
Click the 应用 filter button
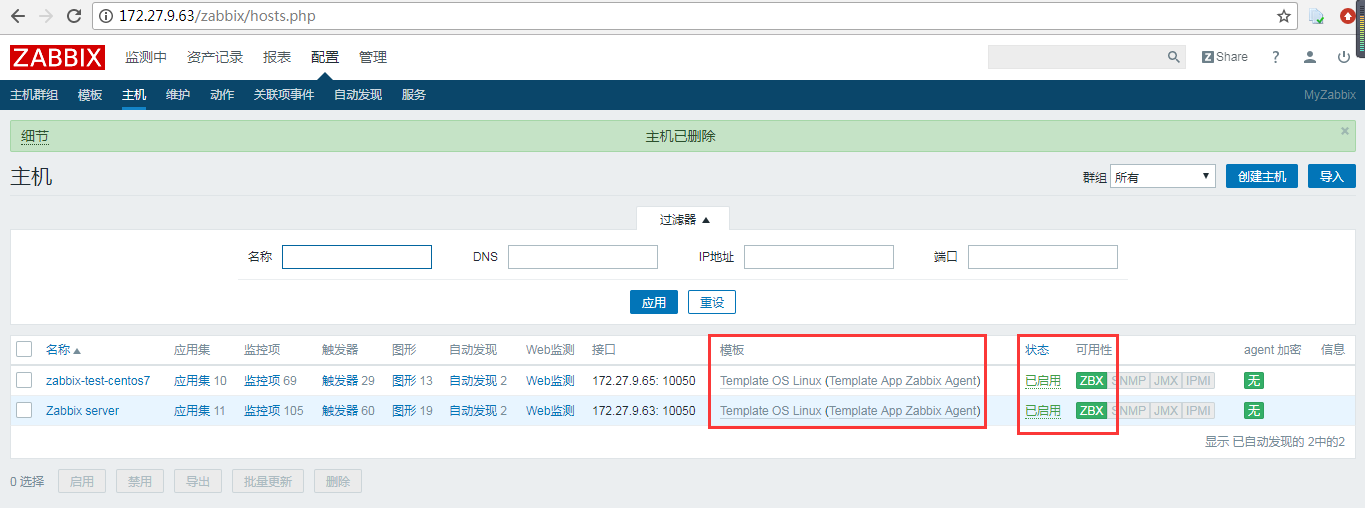coord(654,302)
